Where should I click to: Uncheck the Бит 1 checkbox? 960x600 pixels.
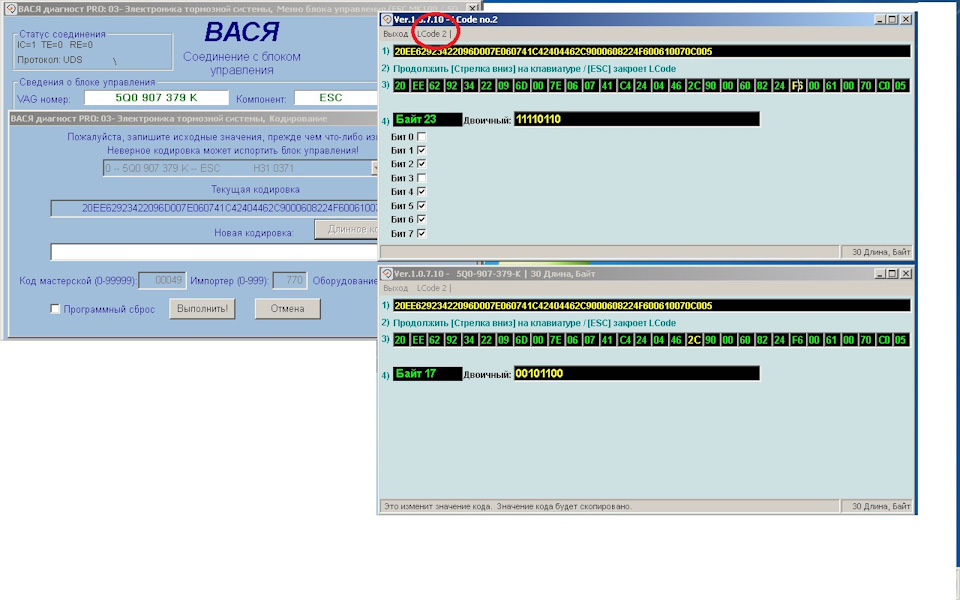point(421,150)
